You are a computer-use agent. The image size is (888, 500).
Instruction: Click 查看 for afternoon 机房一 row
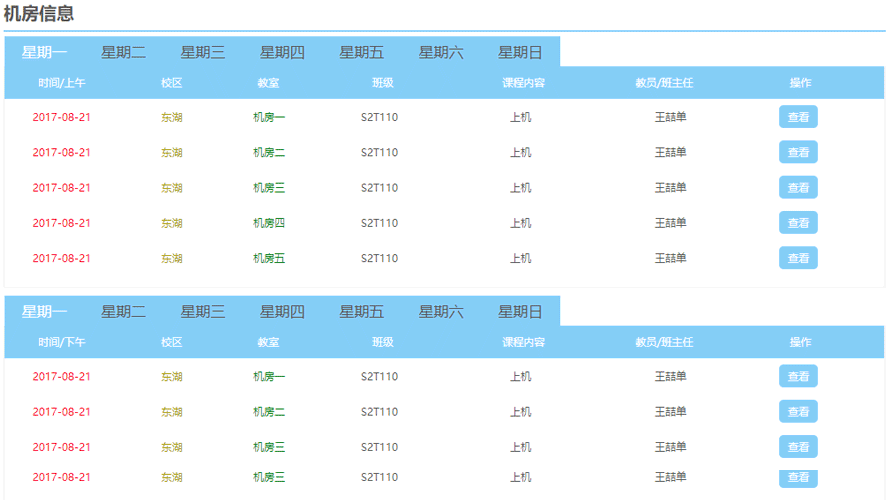798,376
